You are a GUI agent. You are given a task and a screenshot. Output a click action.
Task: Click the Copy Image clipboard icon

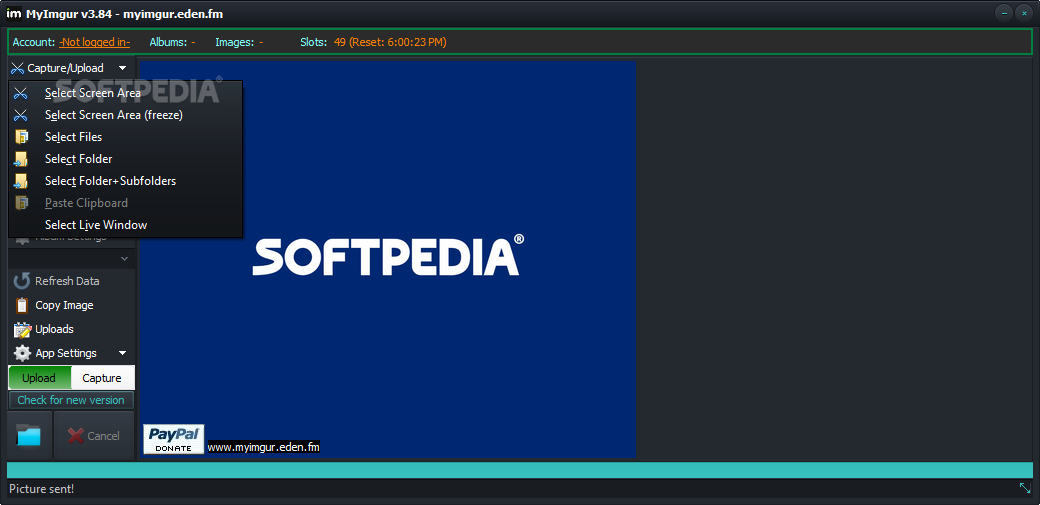click(x=22, y=305)
